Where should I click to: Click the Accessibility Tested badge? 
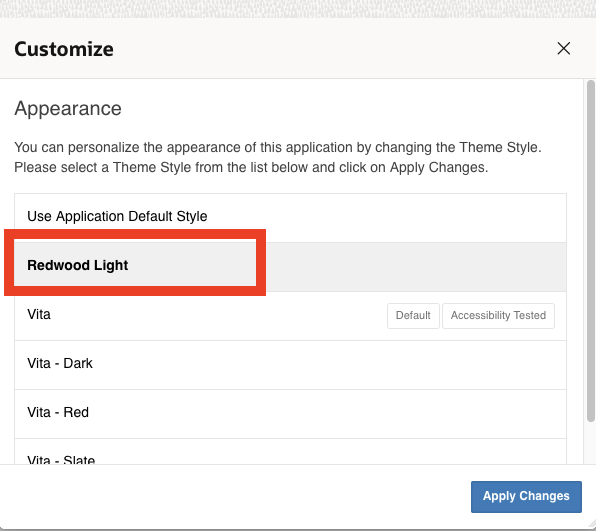click(x=498, y=315)
